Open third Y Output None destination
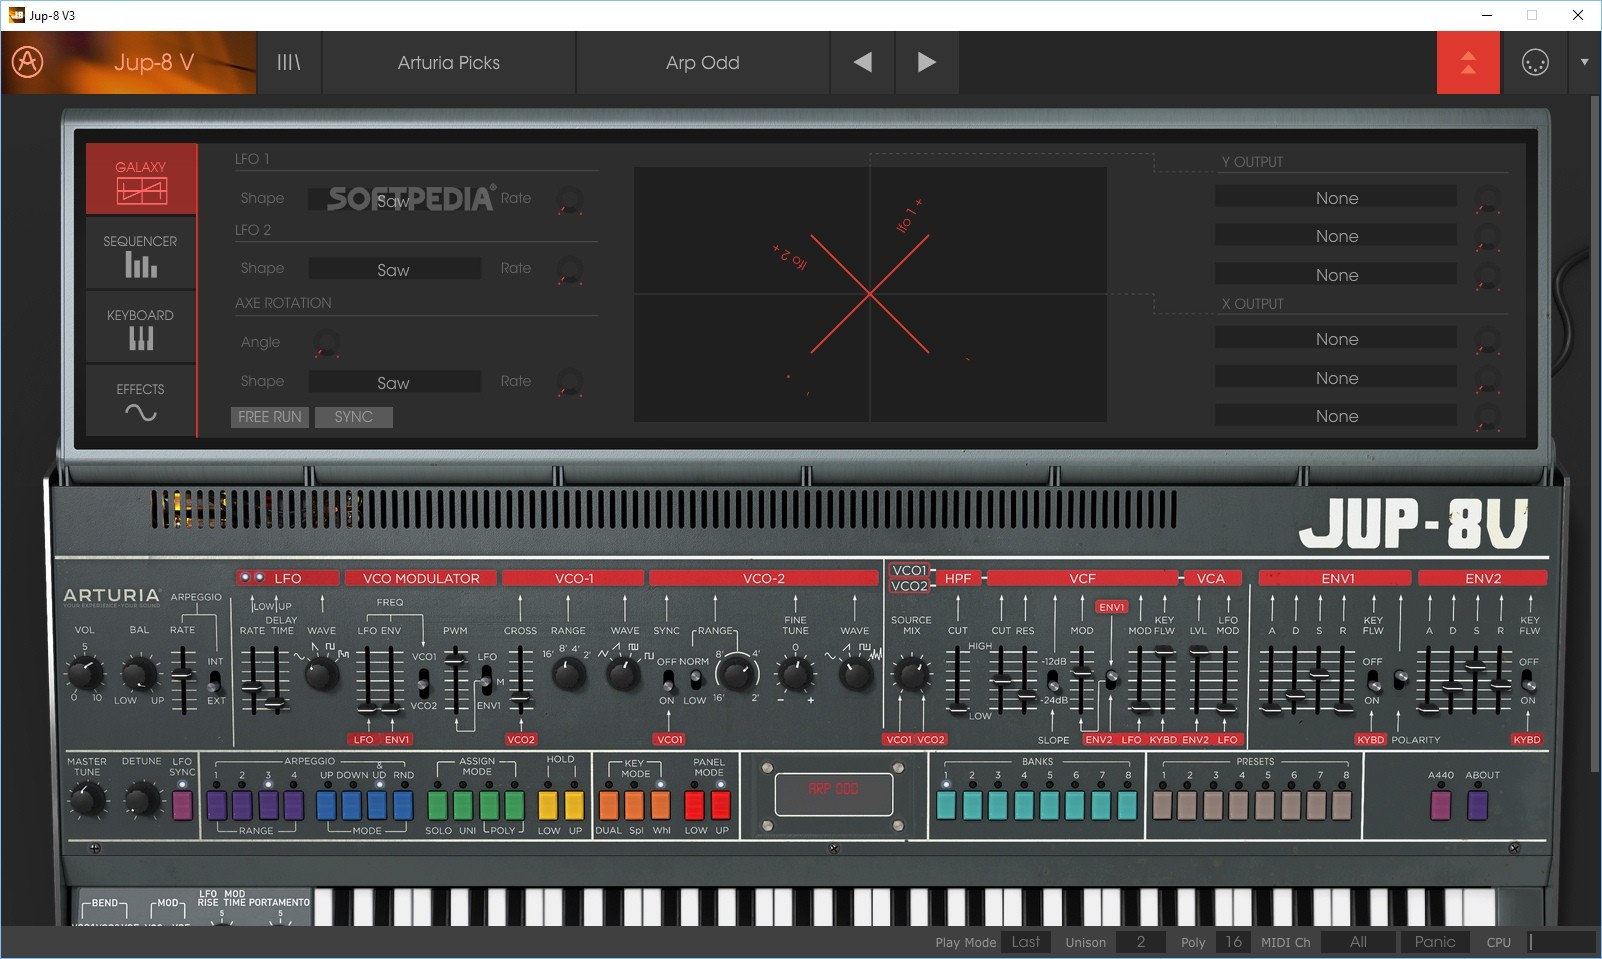 1336,275
